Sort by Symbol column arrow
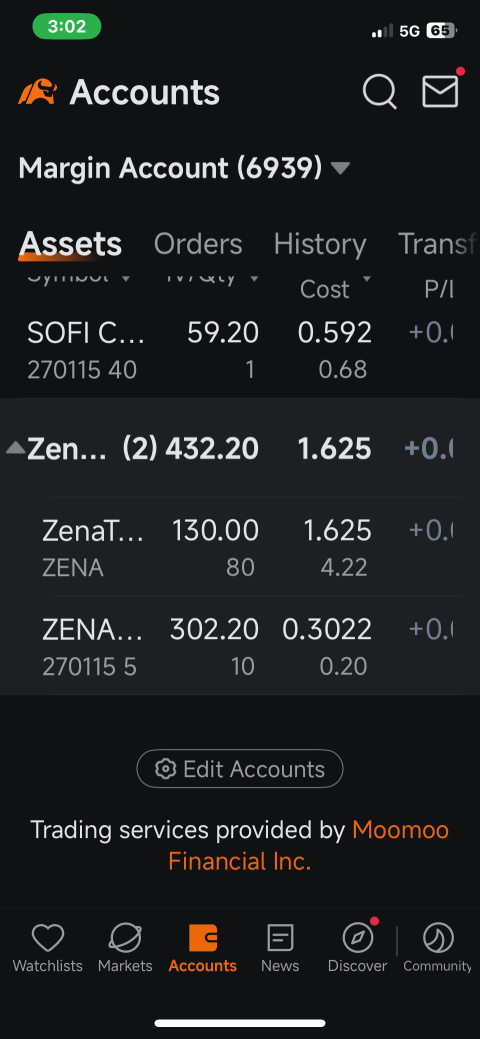This screenshot has height=1039, width=480. [x=125, y=278]
